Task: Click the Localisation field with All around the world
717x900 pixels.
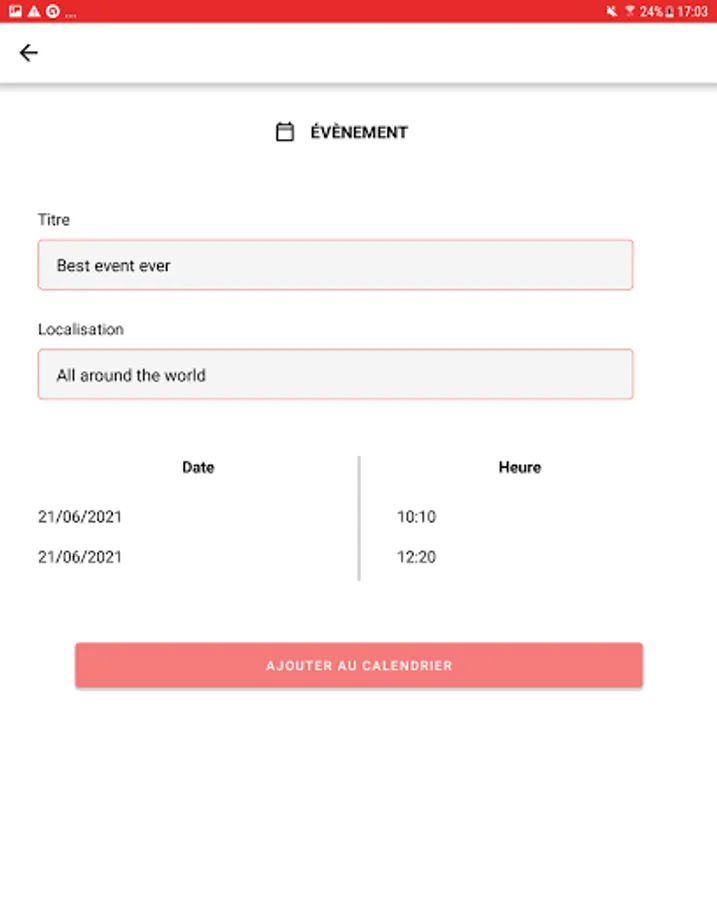Action: pyautogui.click(x=335, y=374)
